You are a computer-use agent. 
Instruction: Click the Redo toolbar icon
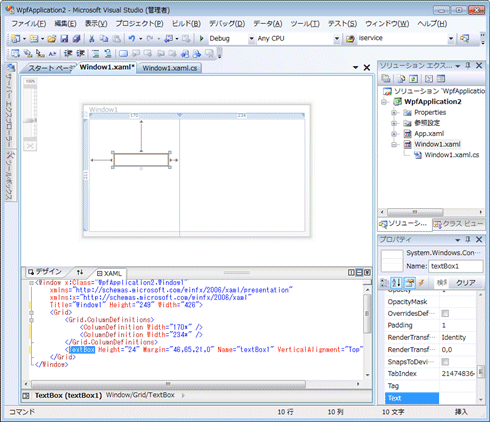click(x=150, y=39)
